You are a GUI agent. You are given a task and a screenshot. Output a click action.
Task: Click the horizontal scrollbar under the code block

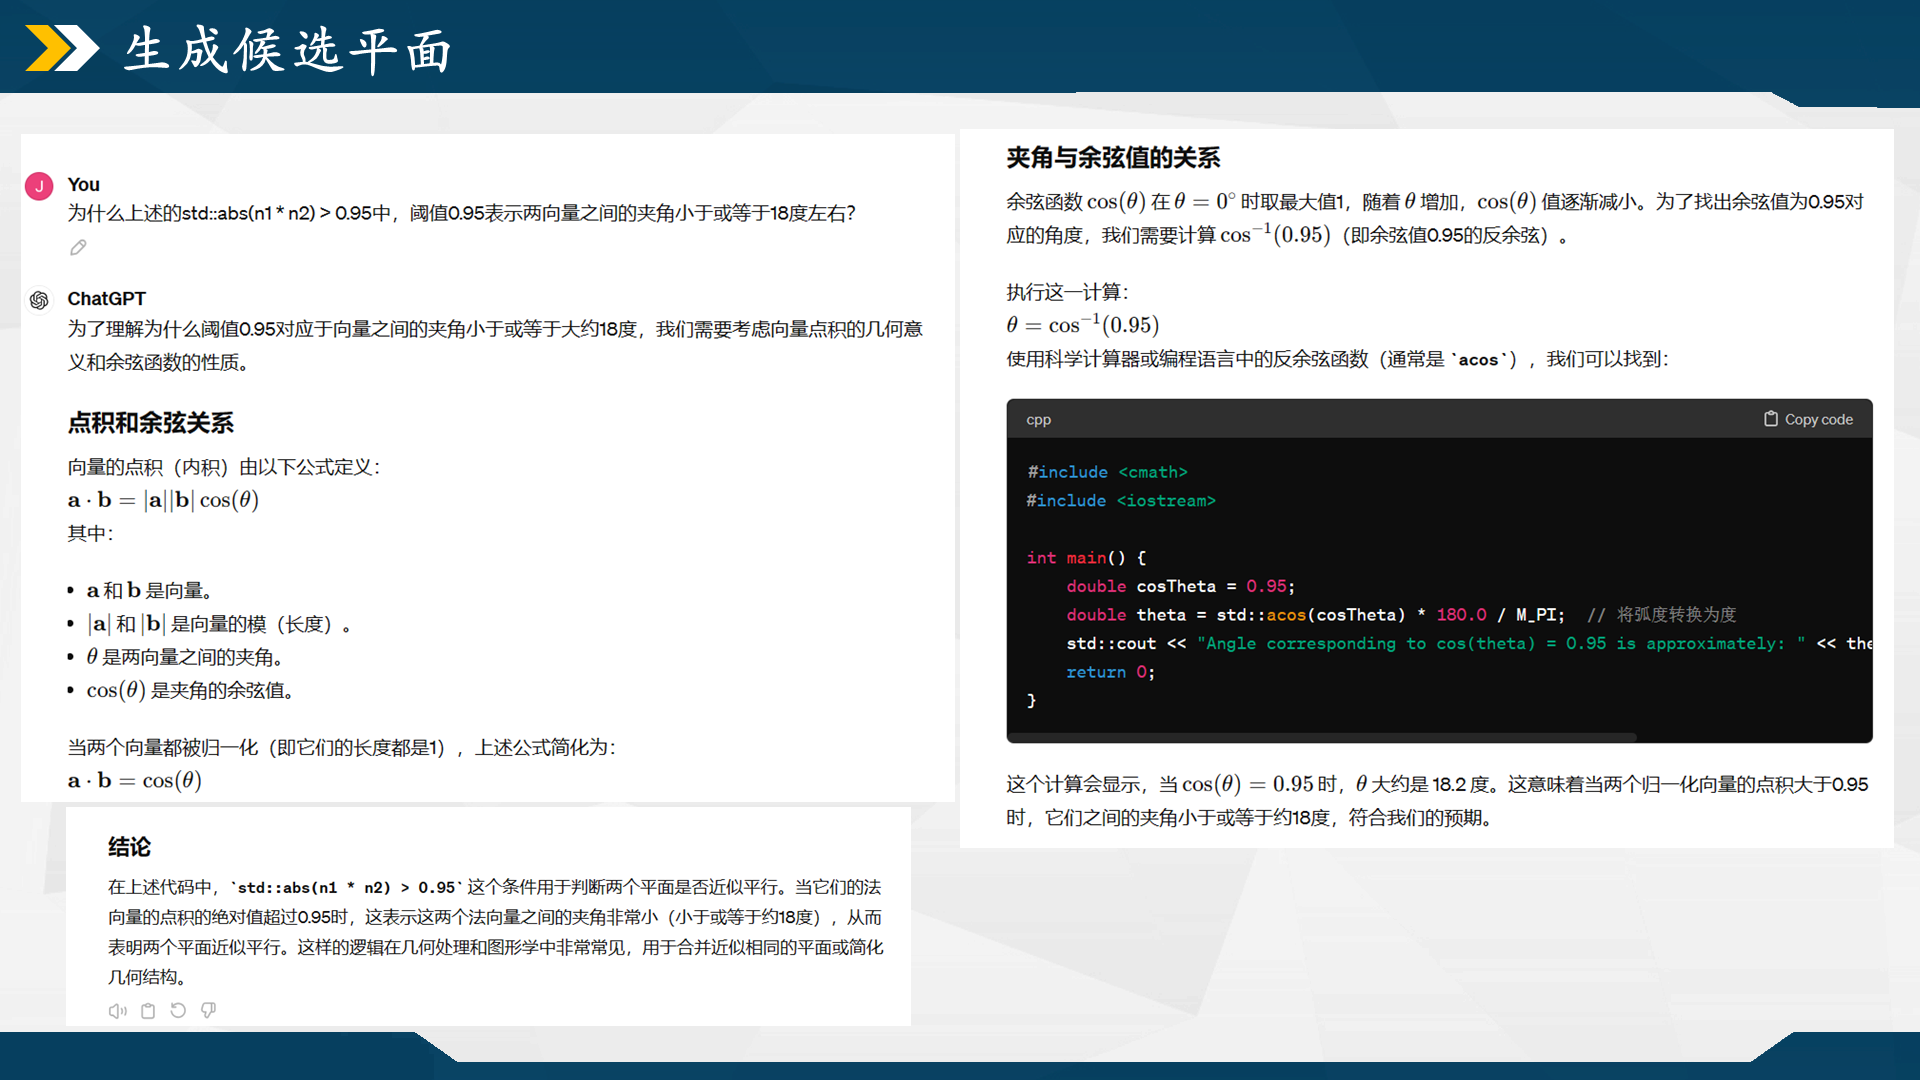1322,738
